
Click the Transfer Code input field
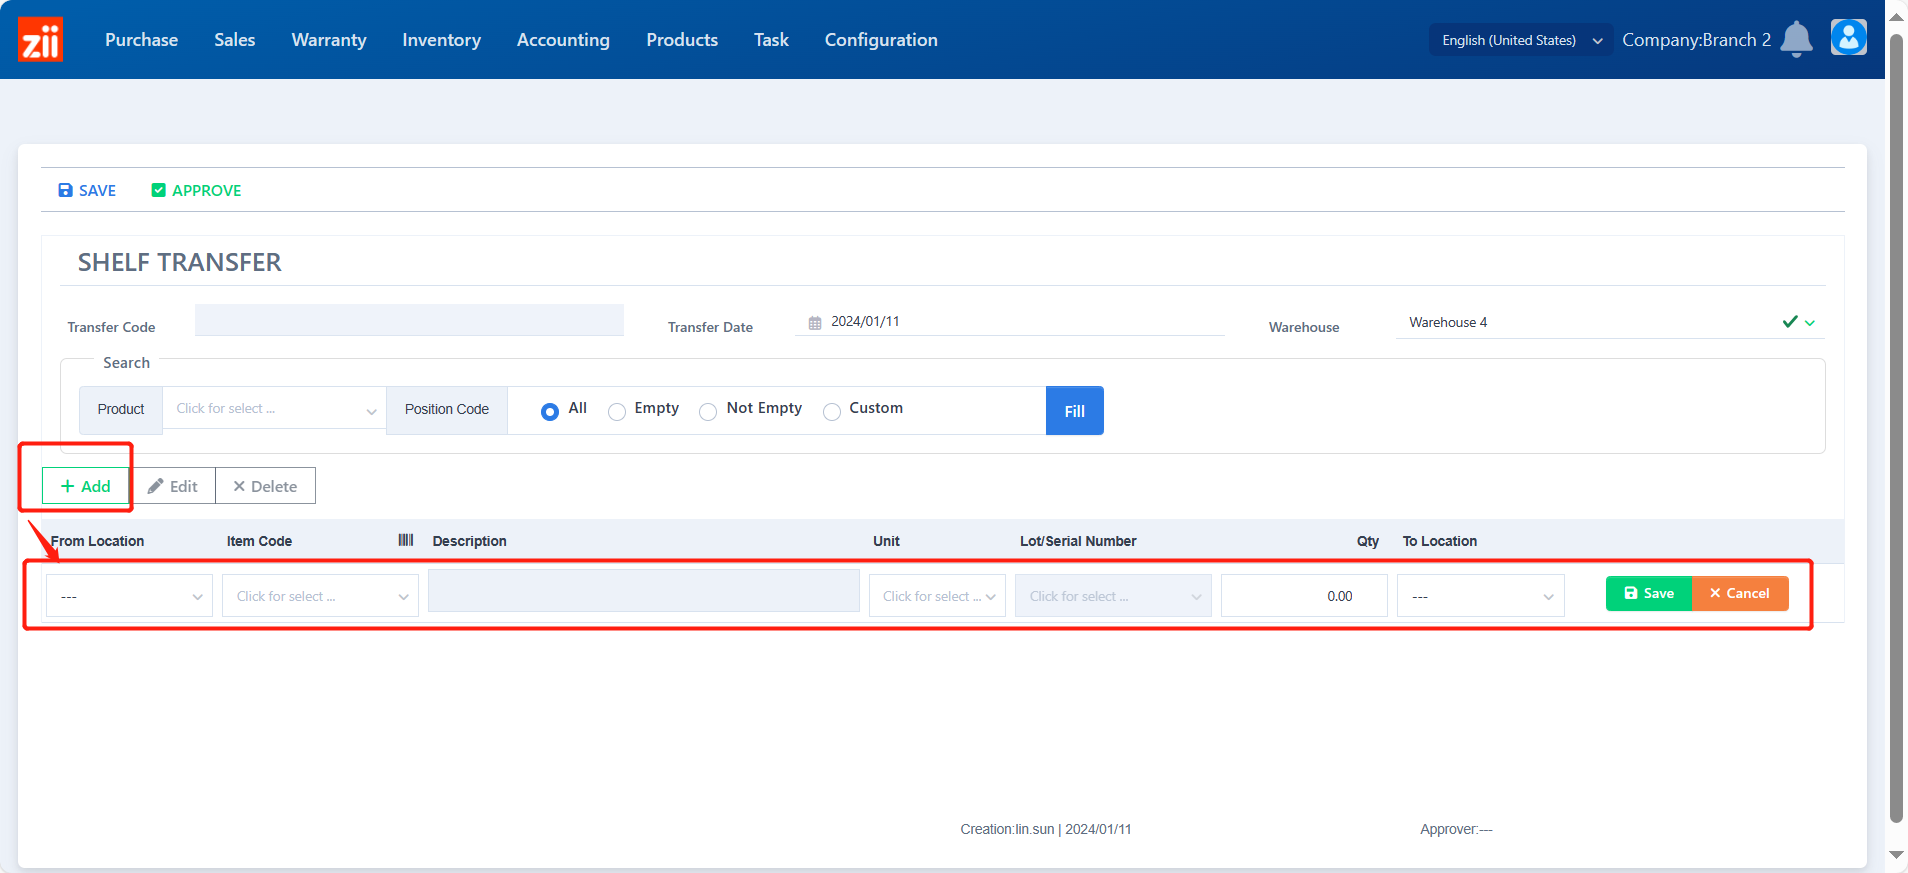coord(409,320)
